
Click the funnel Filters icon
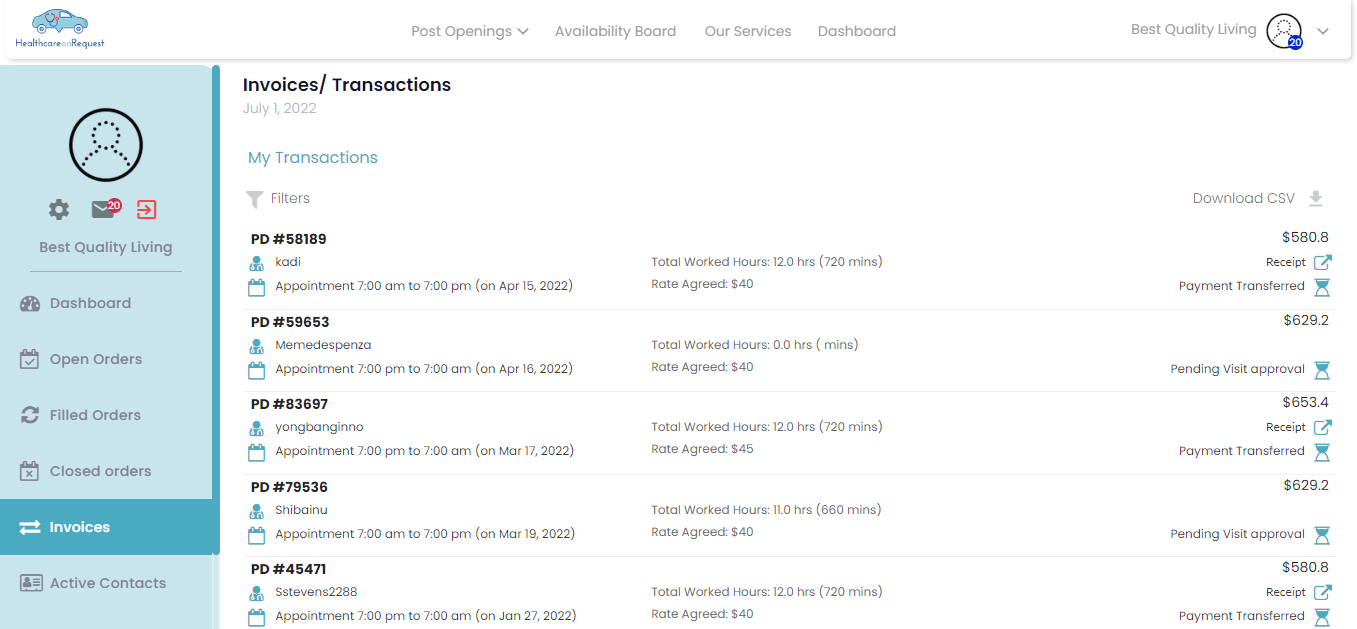(x=255, y=199)
